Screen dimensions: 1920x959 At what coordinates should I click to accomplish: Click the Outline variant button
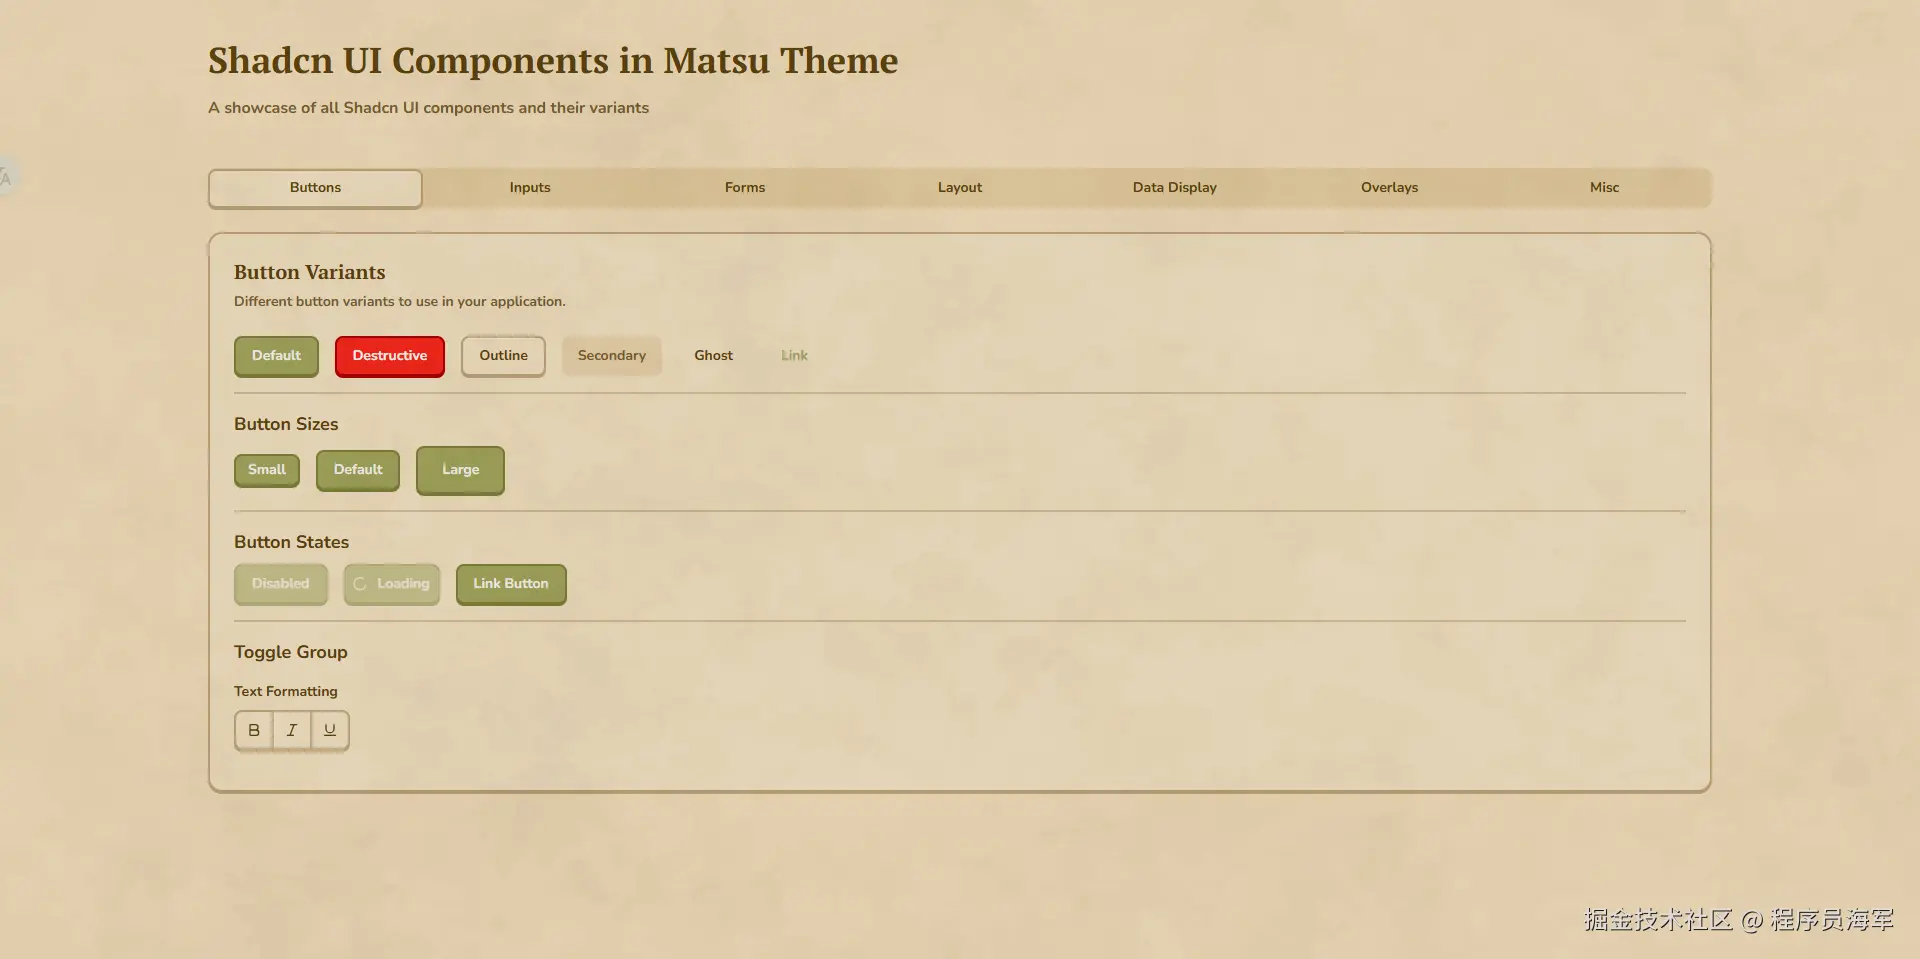coord(503,356)
